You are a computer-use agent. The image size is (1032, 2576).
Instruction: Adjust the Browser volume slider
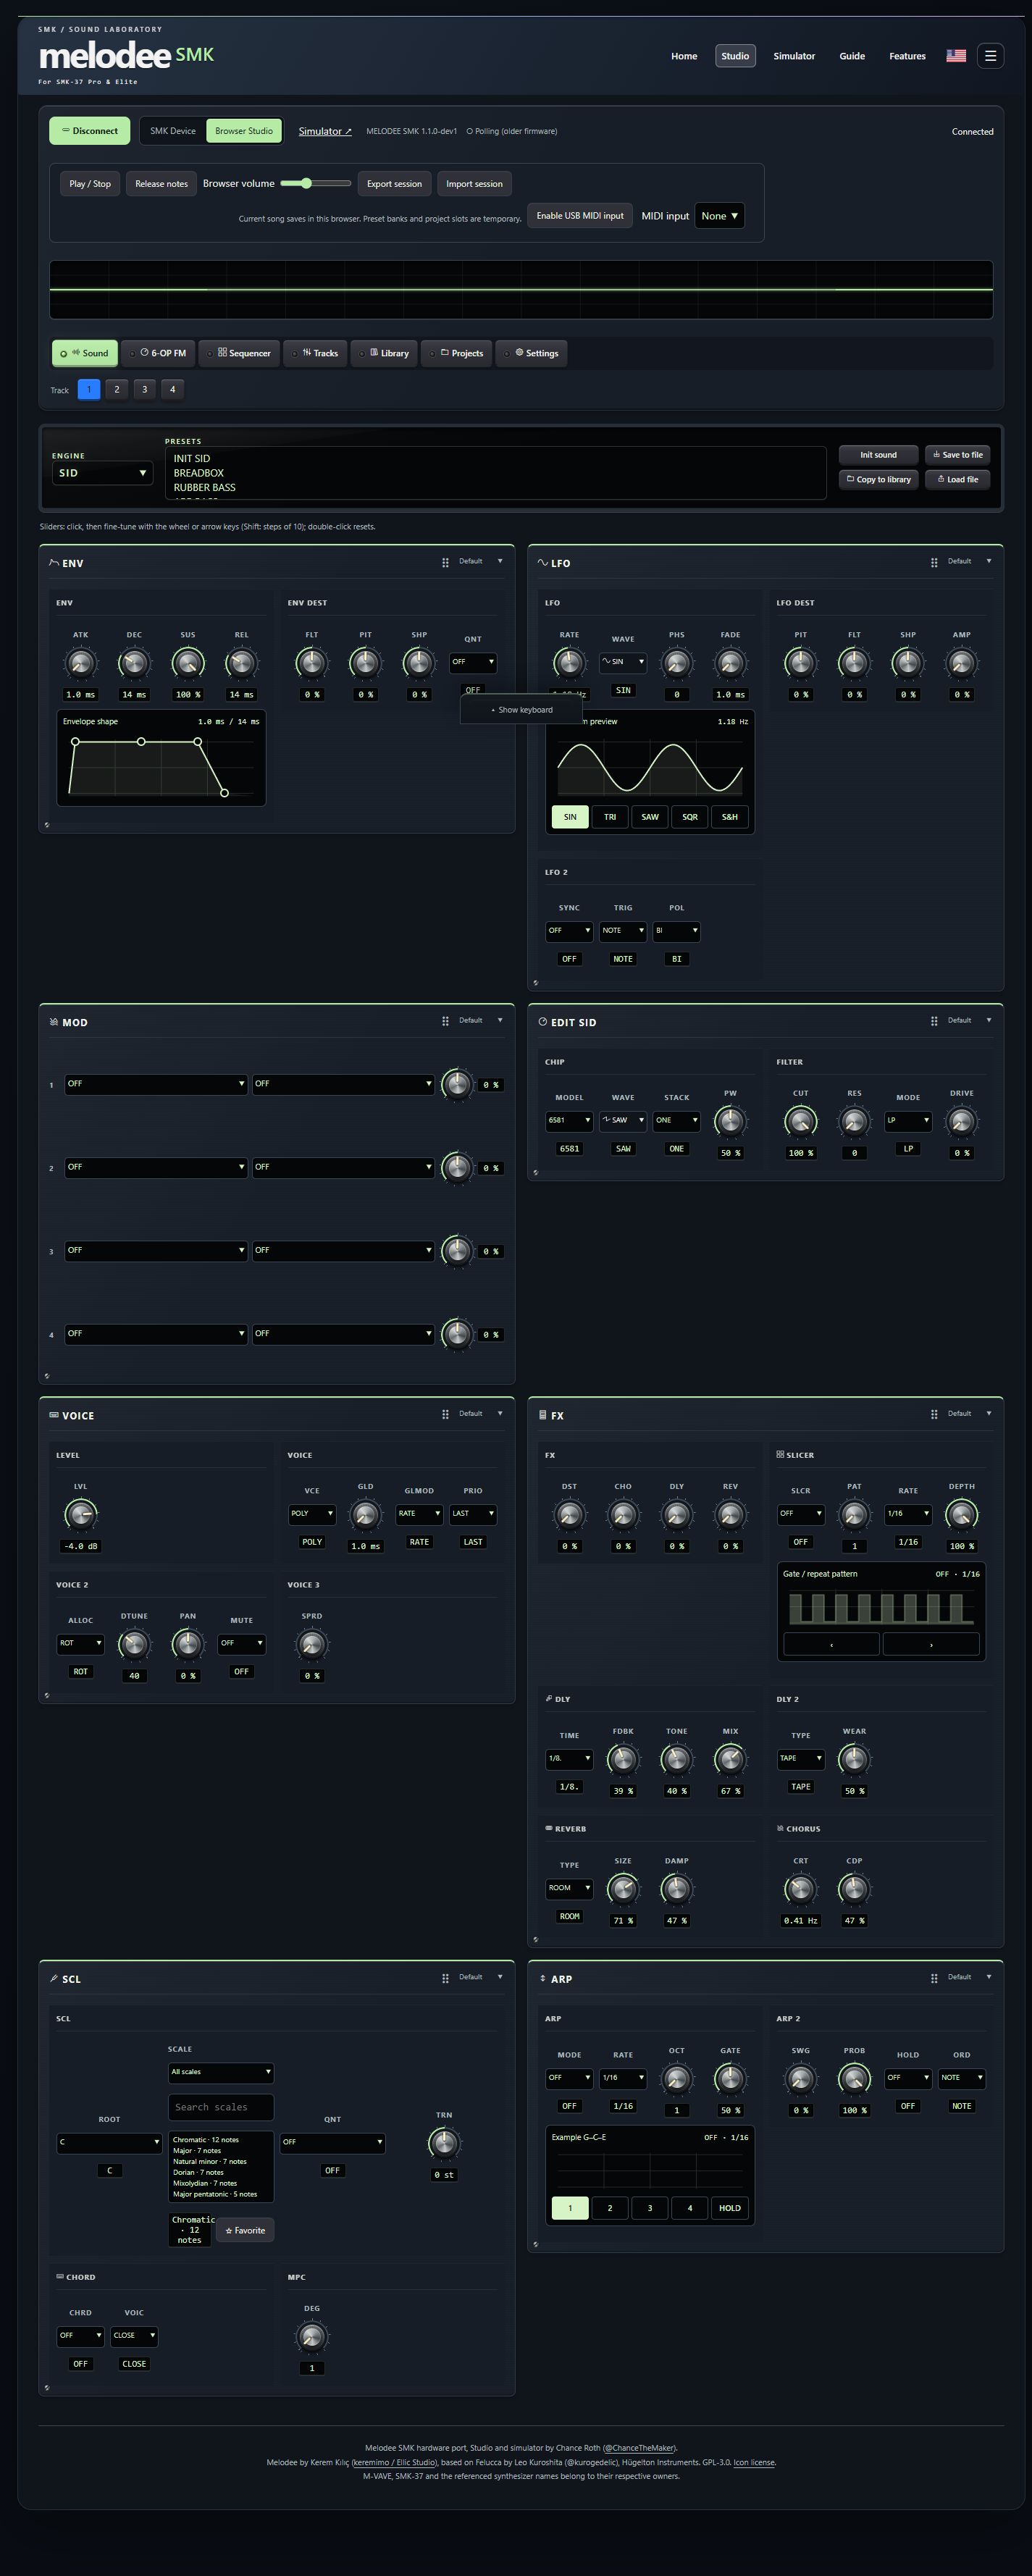click(316, 183)
